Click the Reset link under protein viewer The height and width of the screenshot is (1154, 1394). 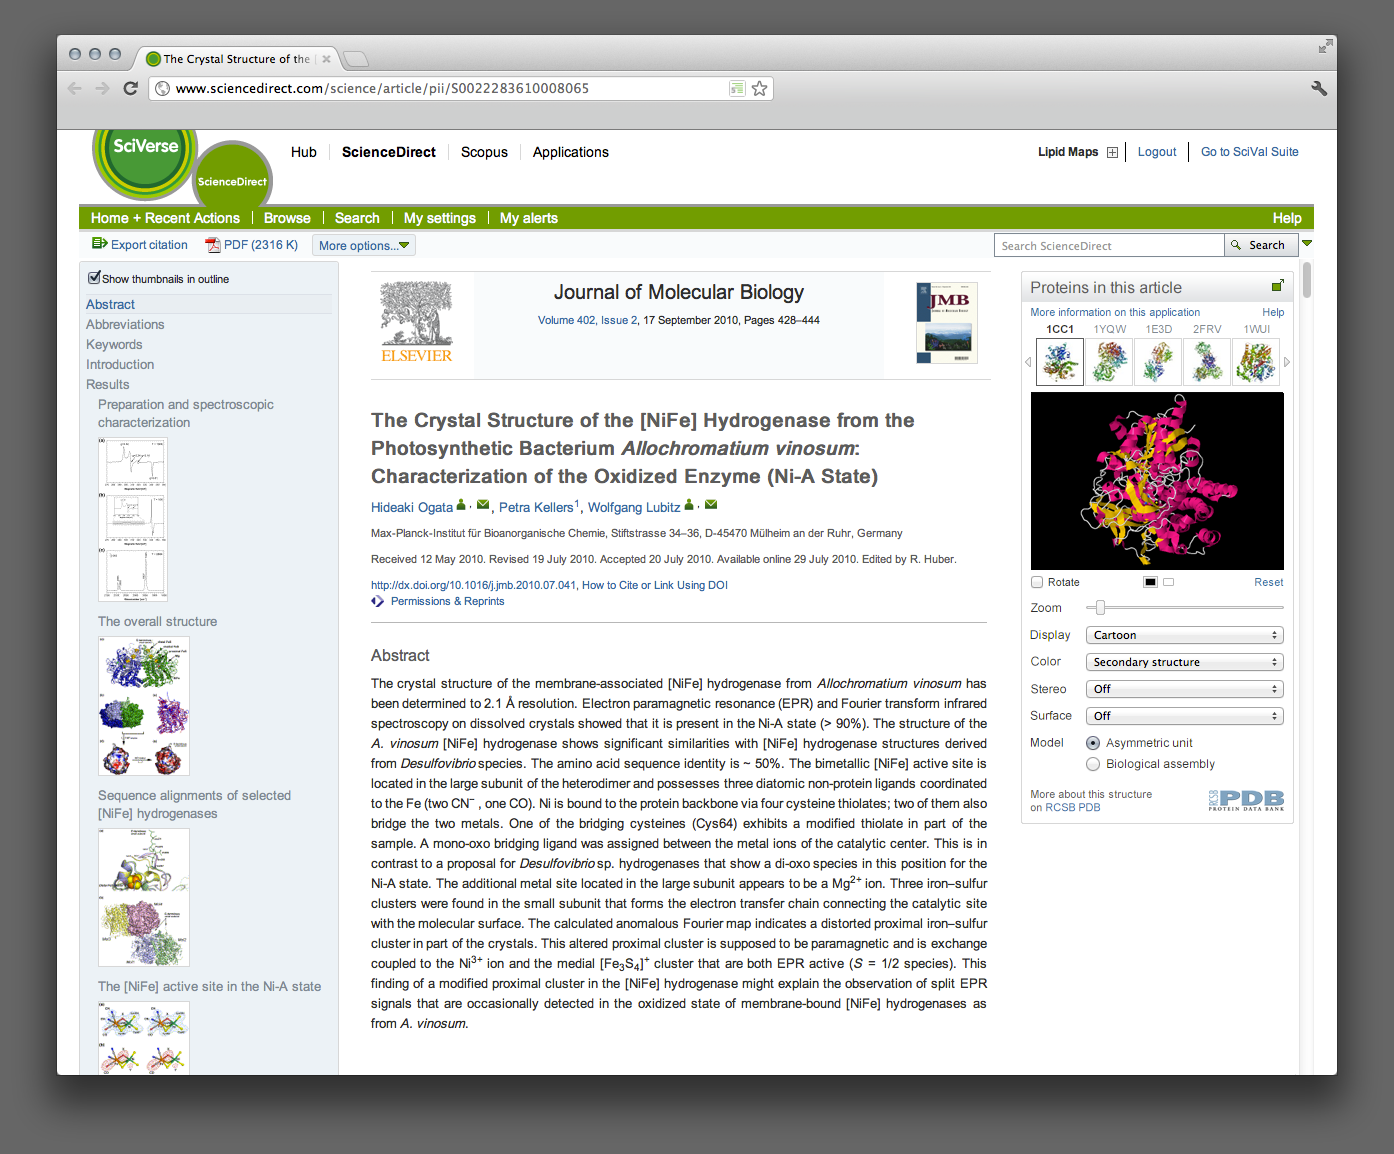[x=1269, y=582]
